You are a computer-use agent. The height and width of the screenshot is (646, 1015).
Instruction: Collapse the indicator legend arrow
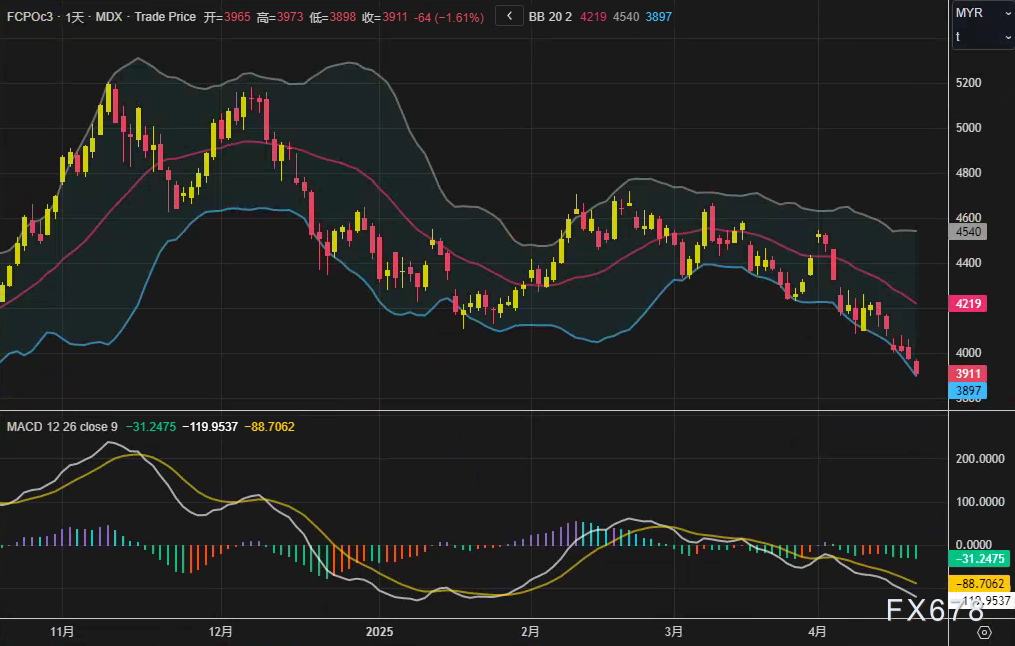click(509, 17)
